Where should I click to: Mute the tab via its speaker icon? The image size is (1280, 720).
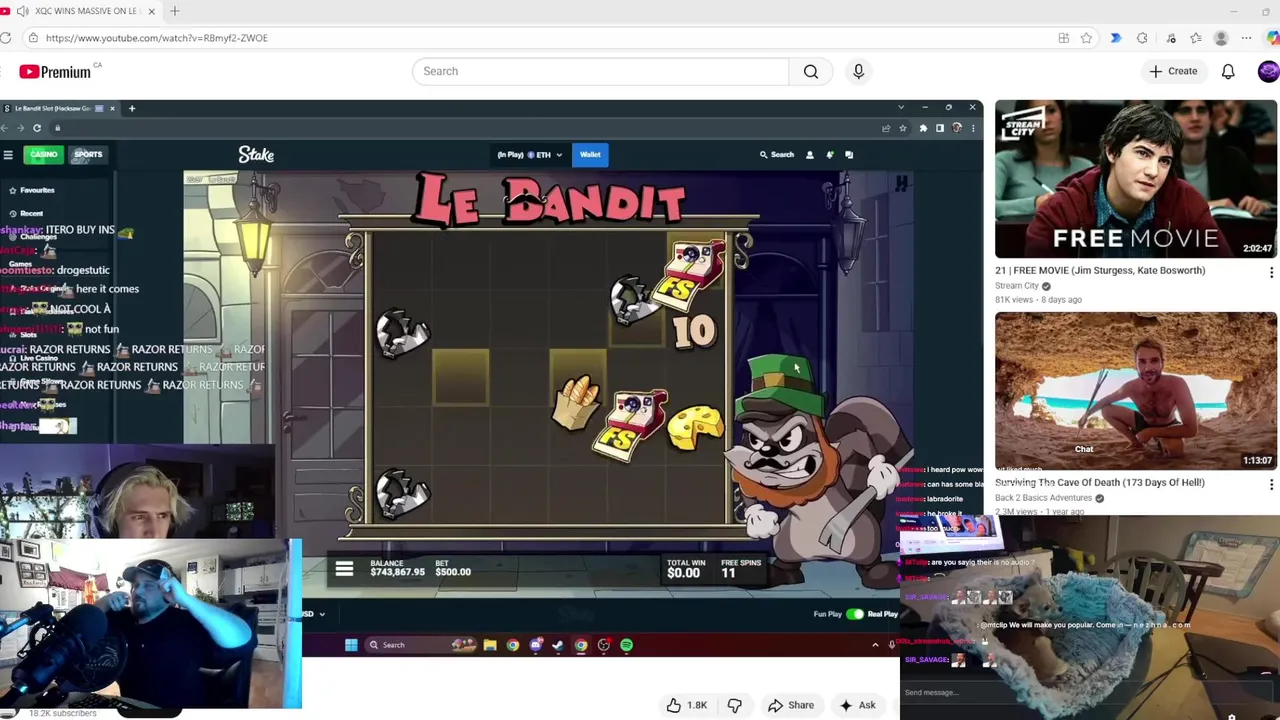pos(22,11)
